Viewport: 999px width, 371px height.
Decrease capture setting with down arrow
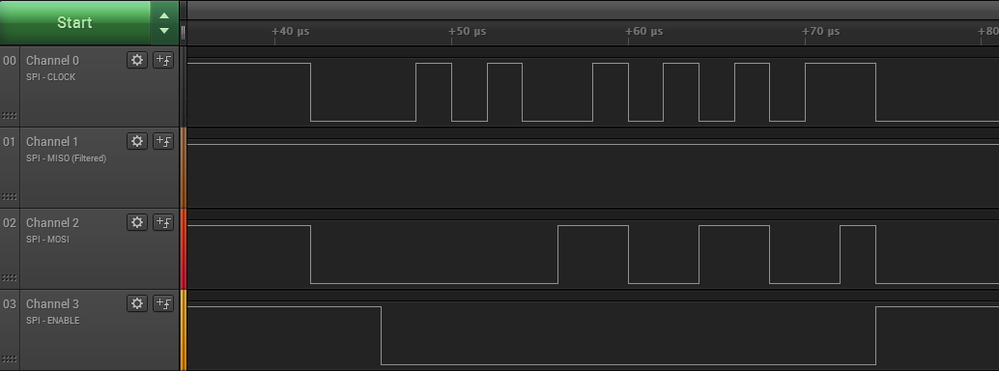(164, 30)
